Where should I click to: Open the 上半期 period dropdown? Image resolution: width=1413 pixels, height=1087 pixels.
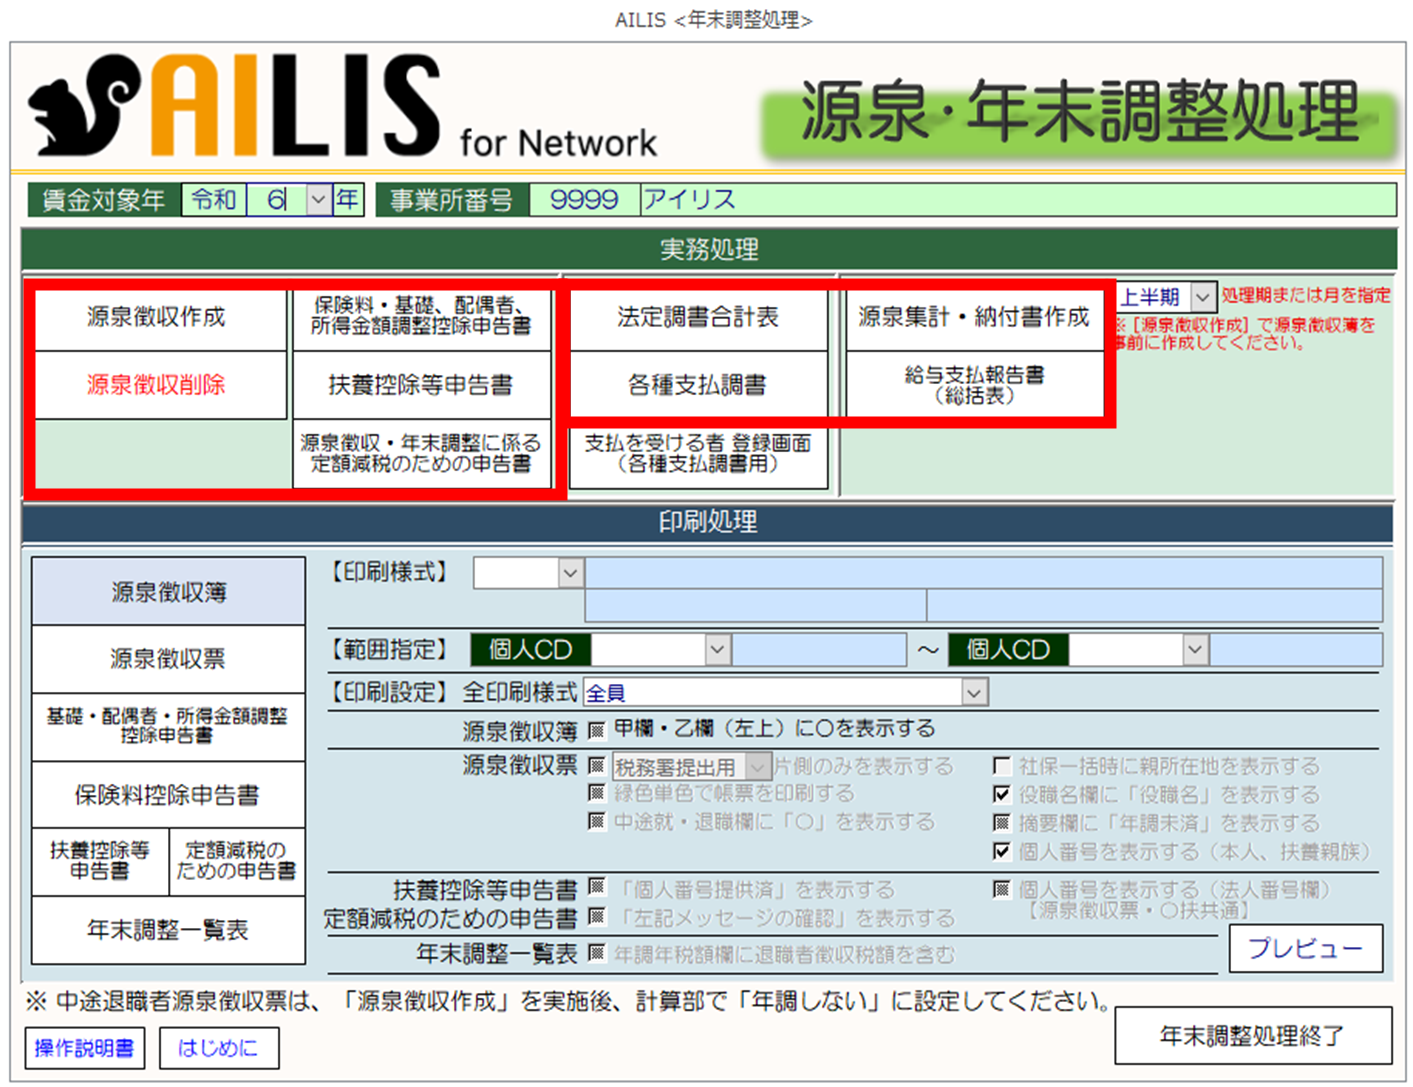coord(1203,297)
